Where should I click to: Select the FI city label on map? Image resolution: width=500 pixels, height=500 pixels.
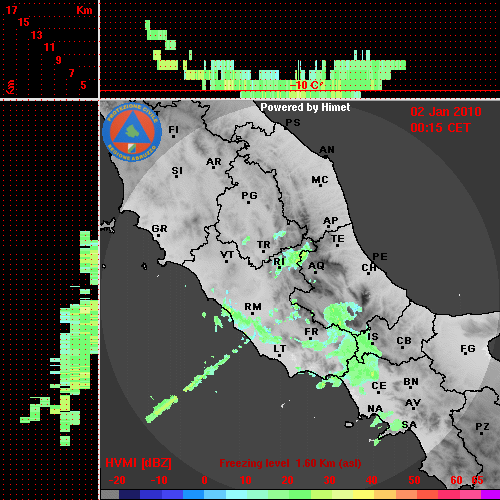(x=174, y=129)
